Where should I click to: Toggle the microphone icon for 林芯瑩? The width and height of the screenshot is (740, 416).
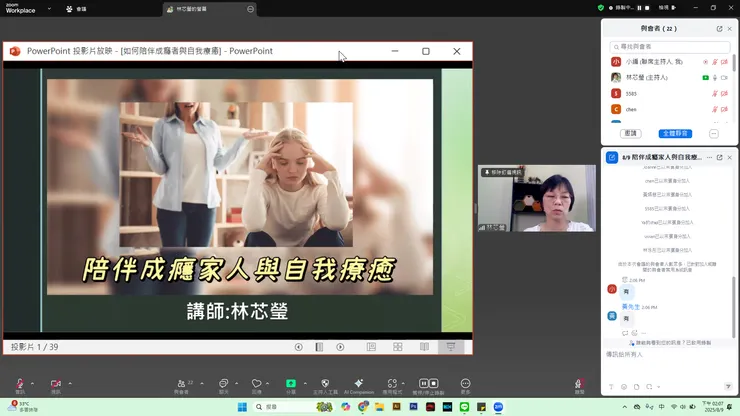[x=715, y=78]
